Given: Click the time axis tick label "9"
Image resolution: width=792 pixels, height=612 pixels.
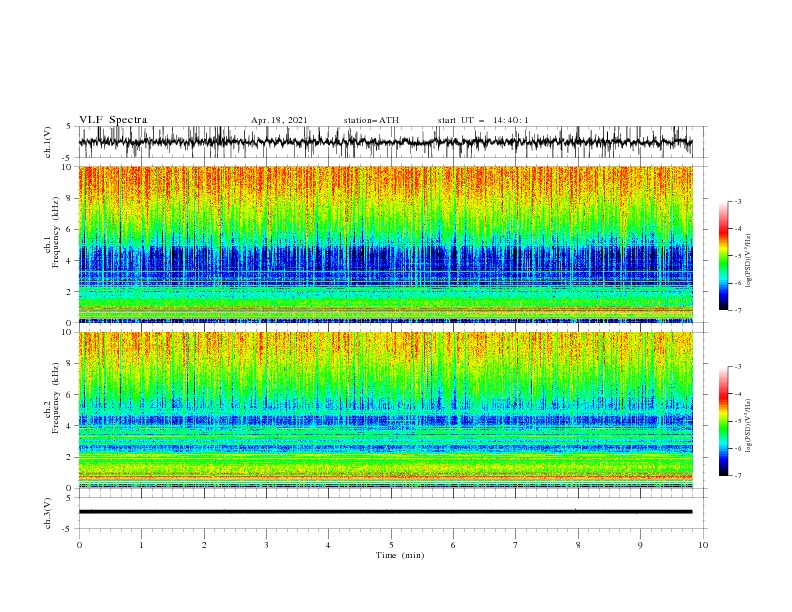Looking at the screenshot, I should [x=640, y=545].
